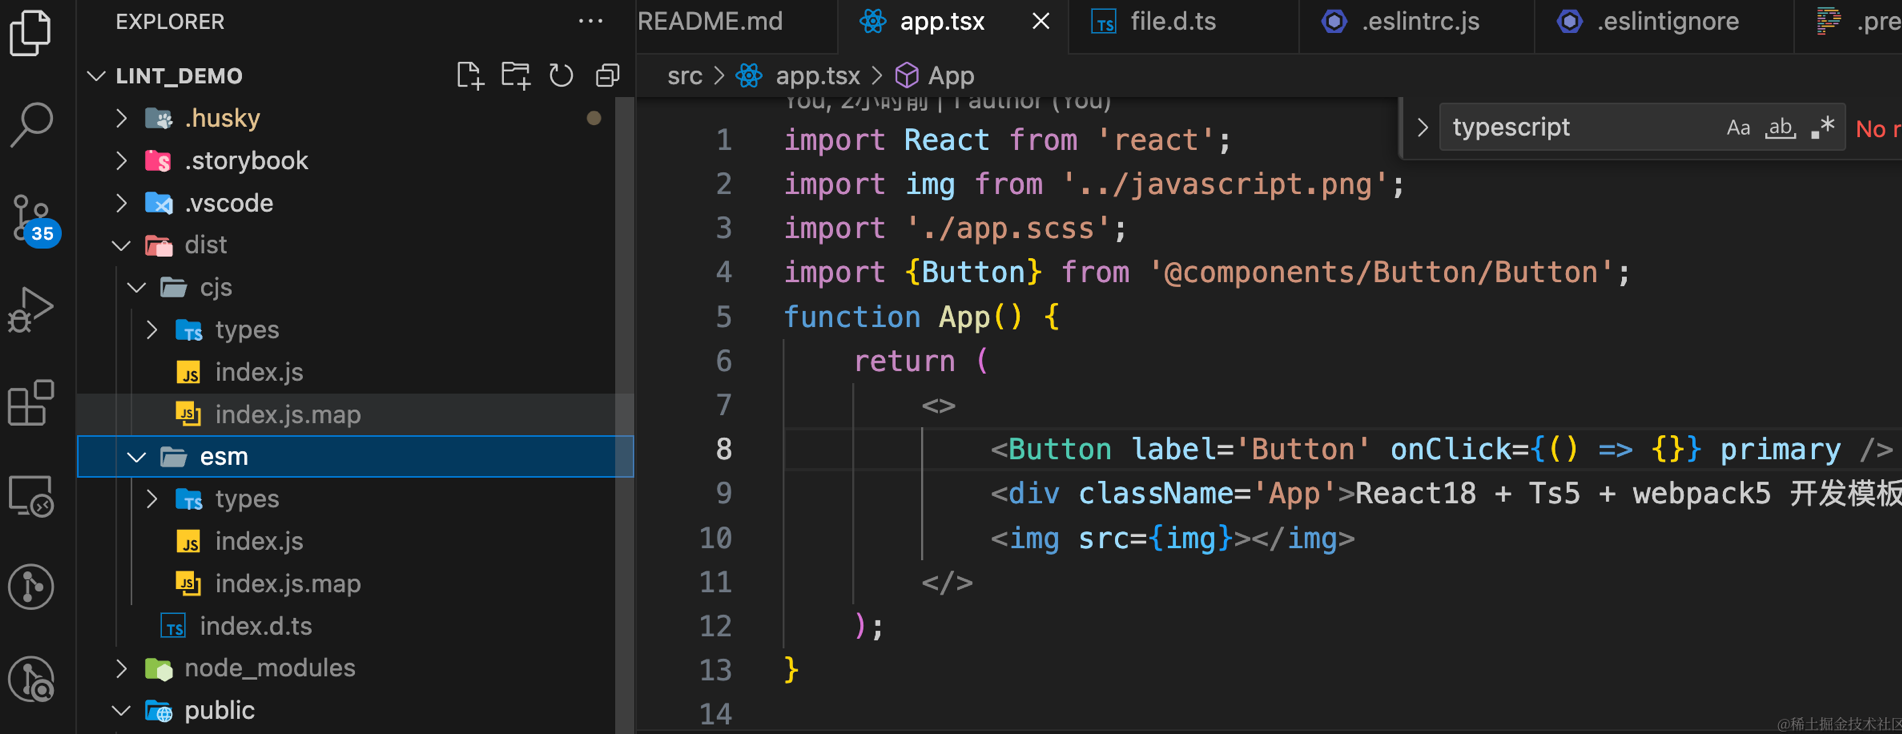Toggle Match Case in find widget

click(x=1738, y=128)
